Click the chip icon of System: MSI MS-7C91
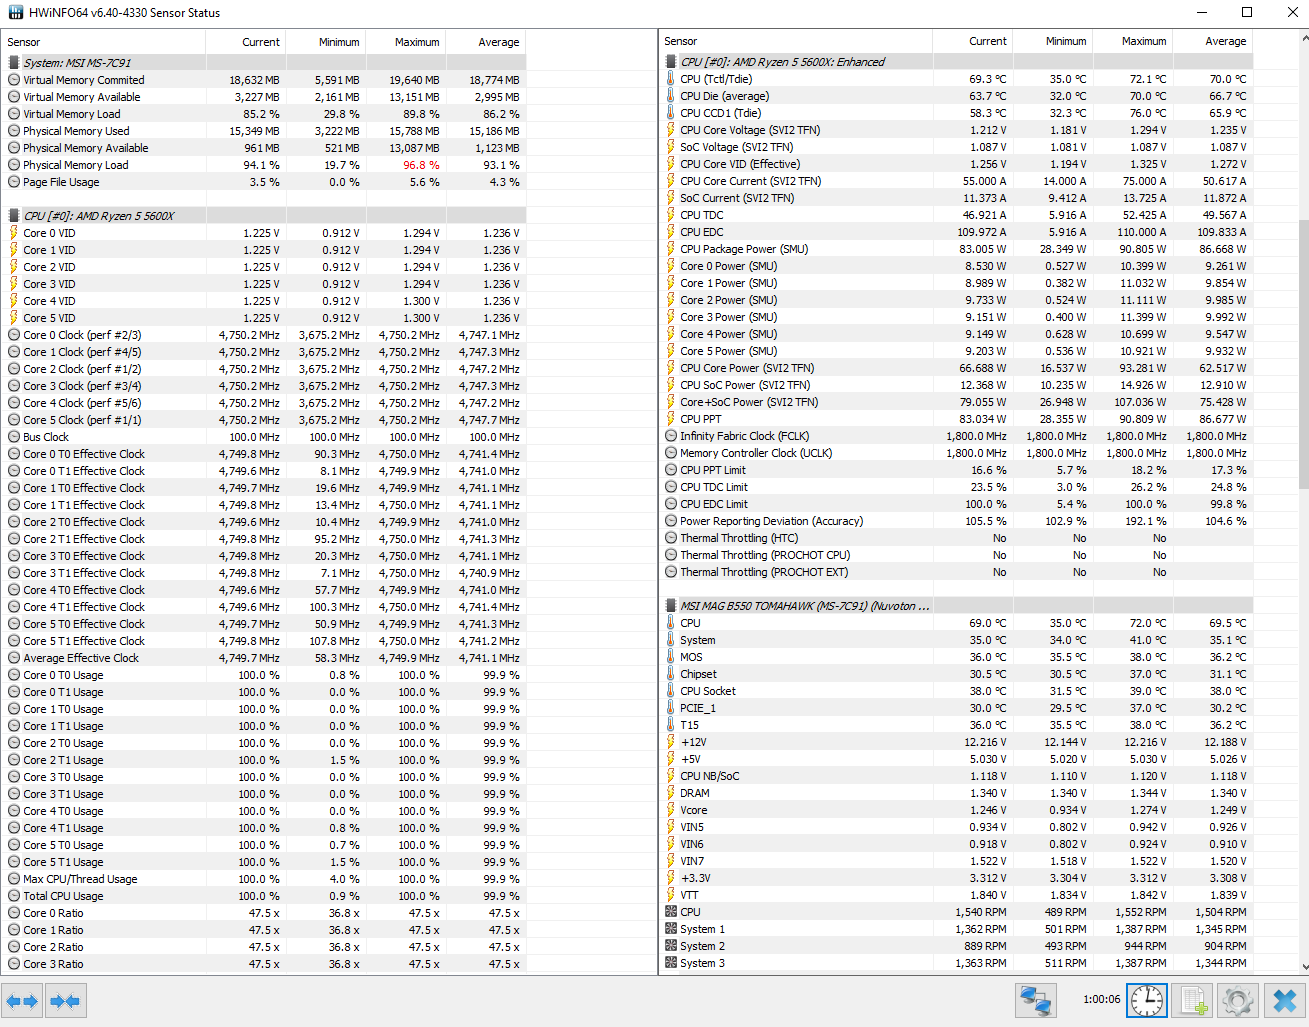This screenshot has height=1027, width=1309. [14, 63]
